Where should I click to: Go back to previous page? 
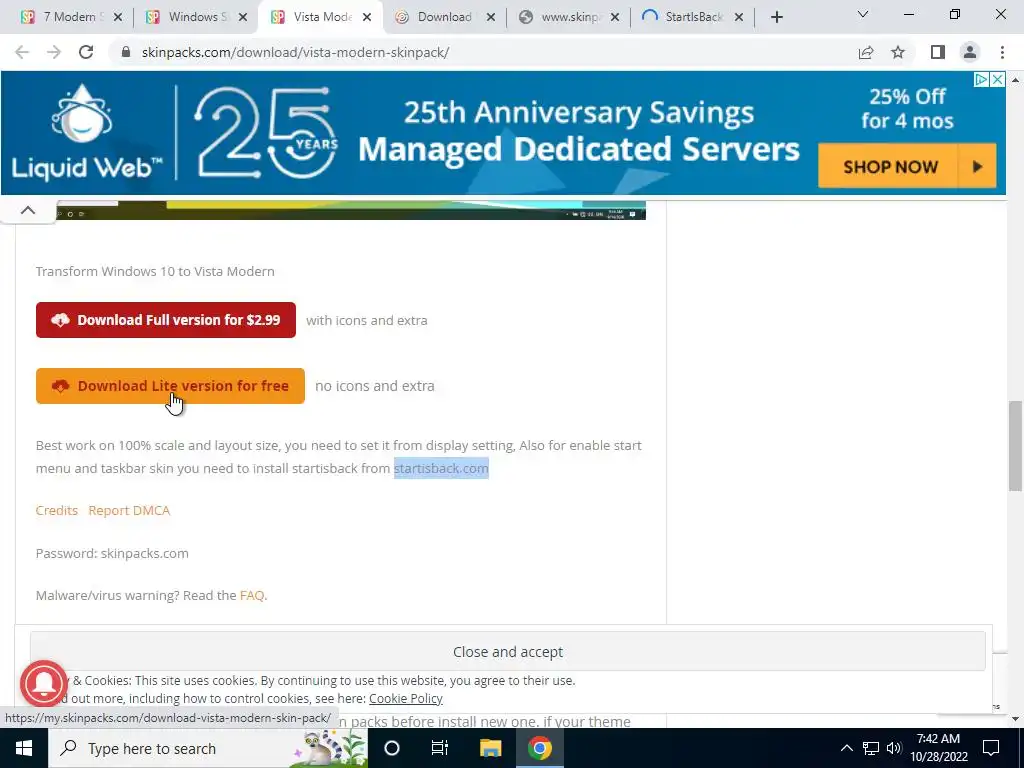pyautogui.click(x=22, y=52)
